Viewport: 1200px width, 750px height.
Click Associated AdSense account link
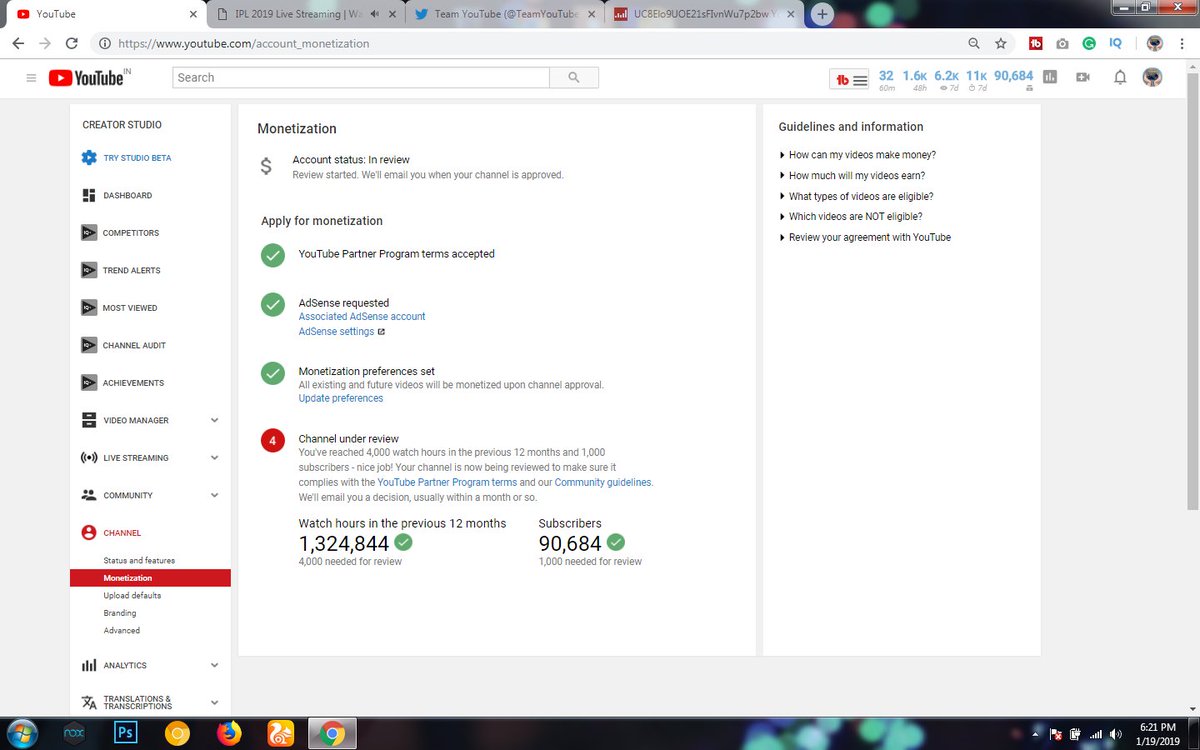362,316
